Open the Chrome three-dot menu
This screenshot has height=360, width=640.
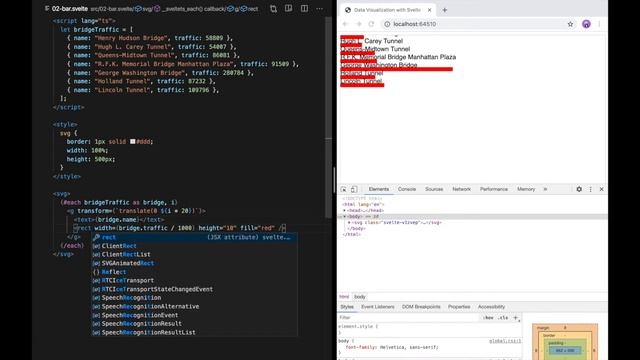pos(599,24)
